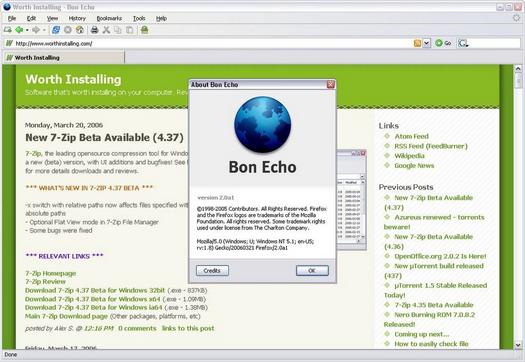Click the Bon Echo title bar globe icon
Viewport: 525px width, 362px height.
(x=7, y=7)
